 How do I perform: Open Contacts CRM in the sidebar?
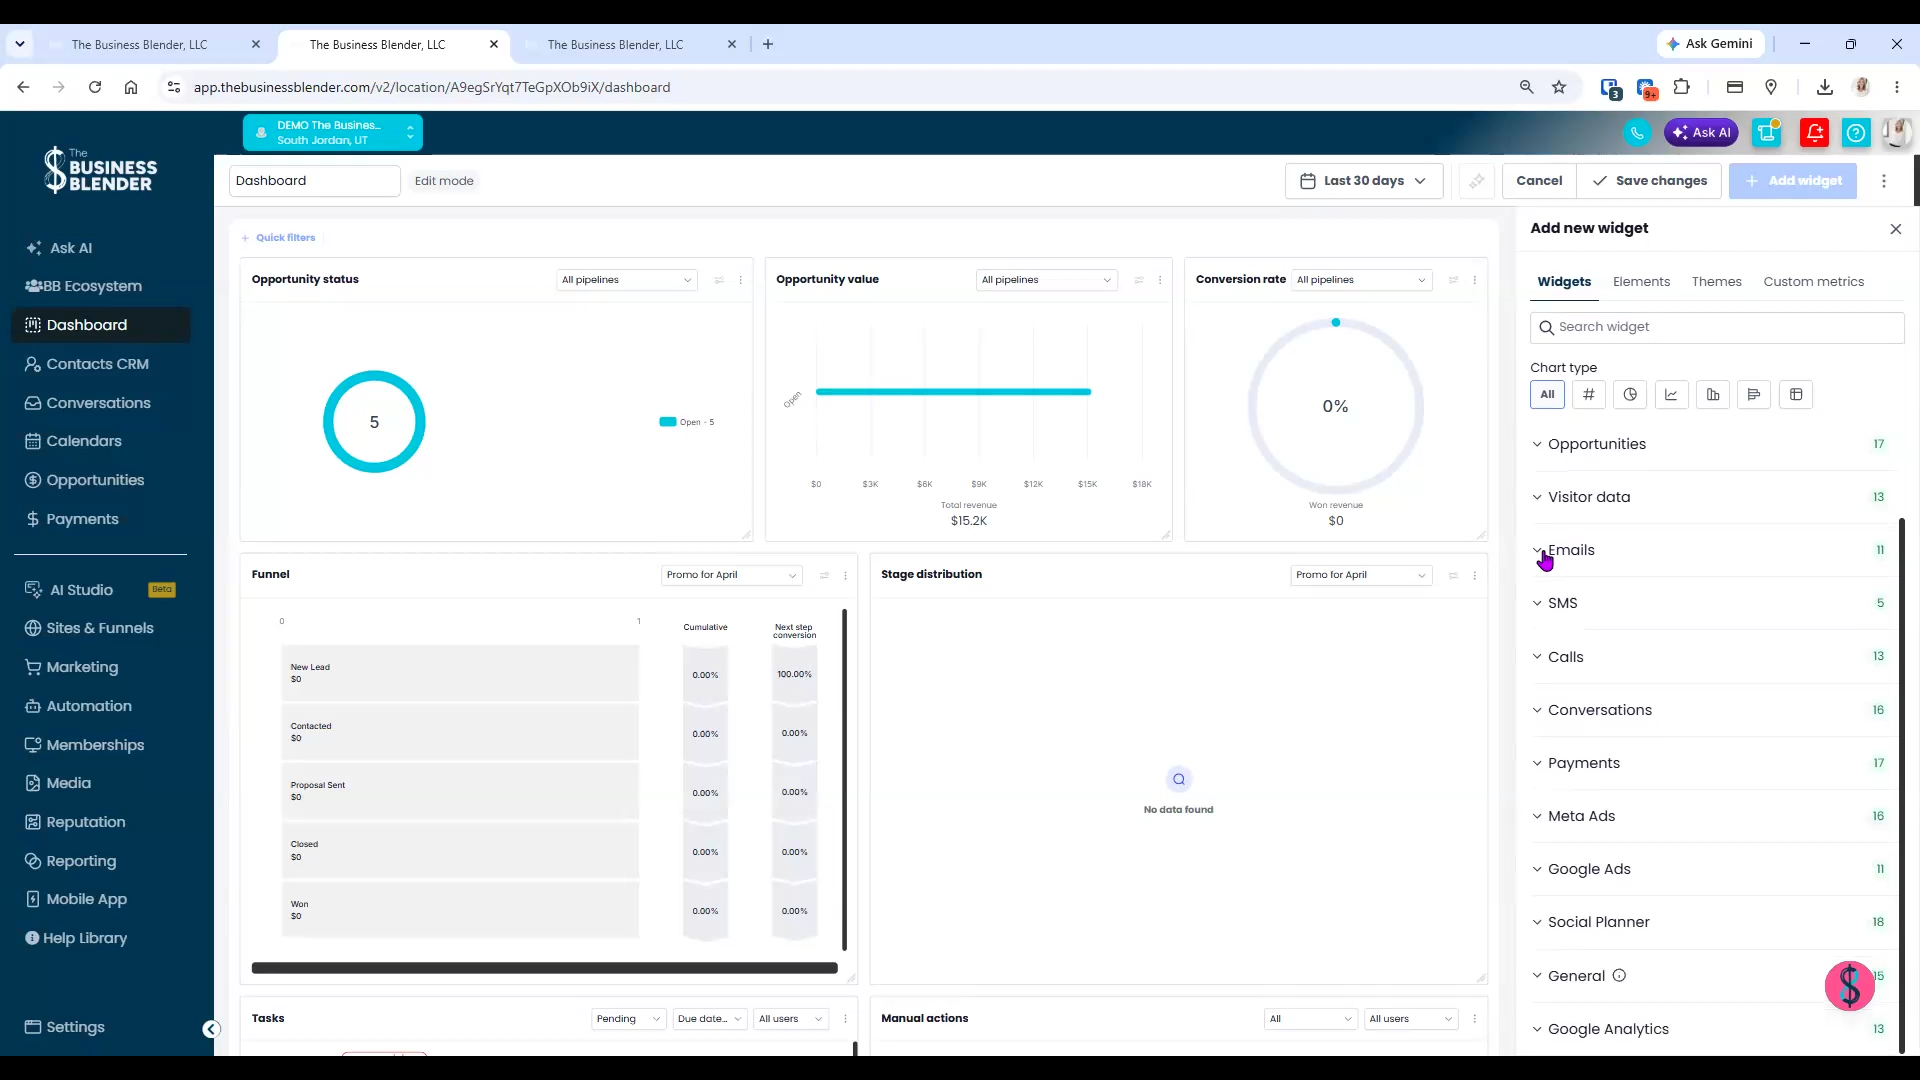pos(100,364)
